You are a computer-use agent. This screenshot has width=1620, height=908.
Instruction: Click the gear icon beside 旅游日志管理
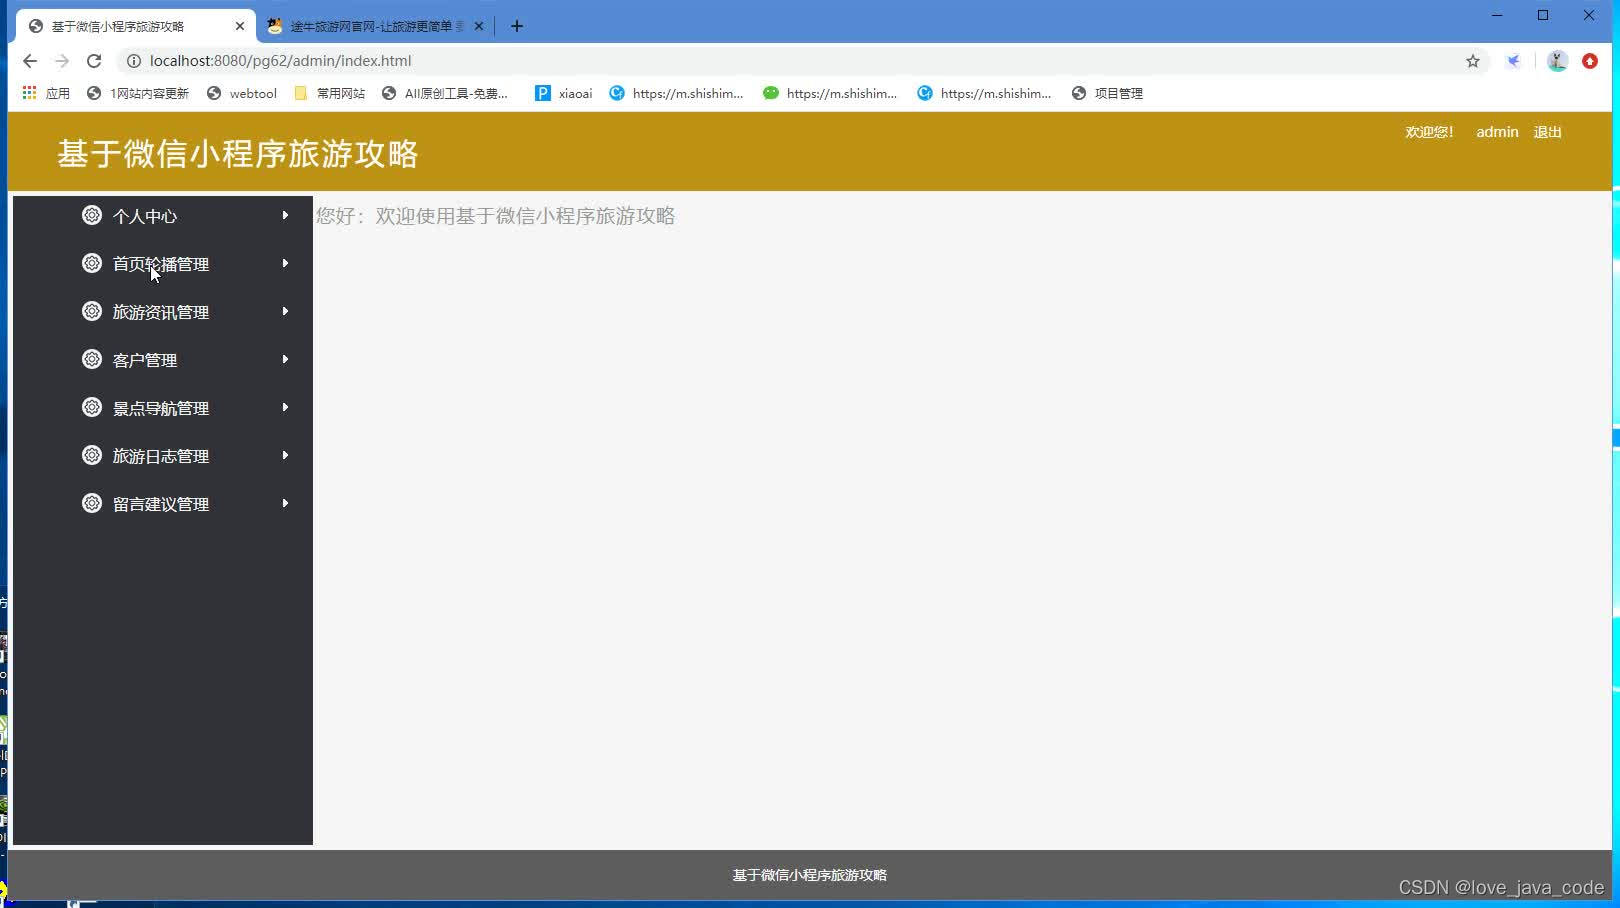[x=92, y=455]
